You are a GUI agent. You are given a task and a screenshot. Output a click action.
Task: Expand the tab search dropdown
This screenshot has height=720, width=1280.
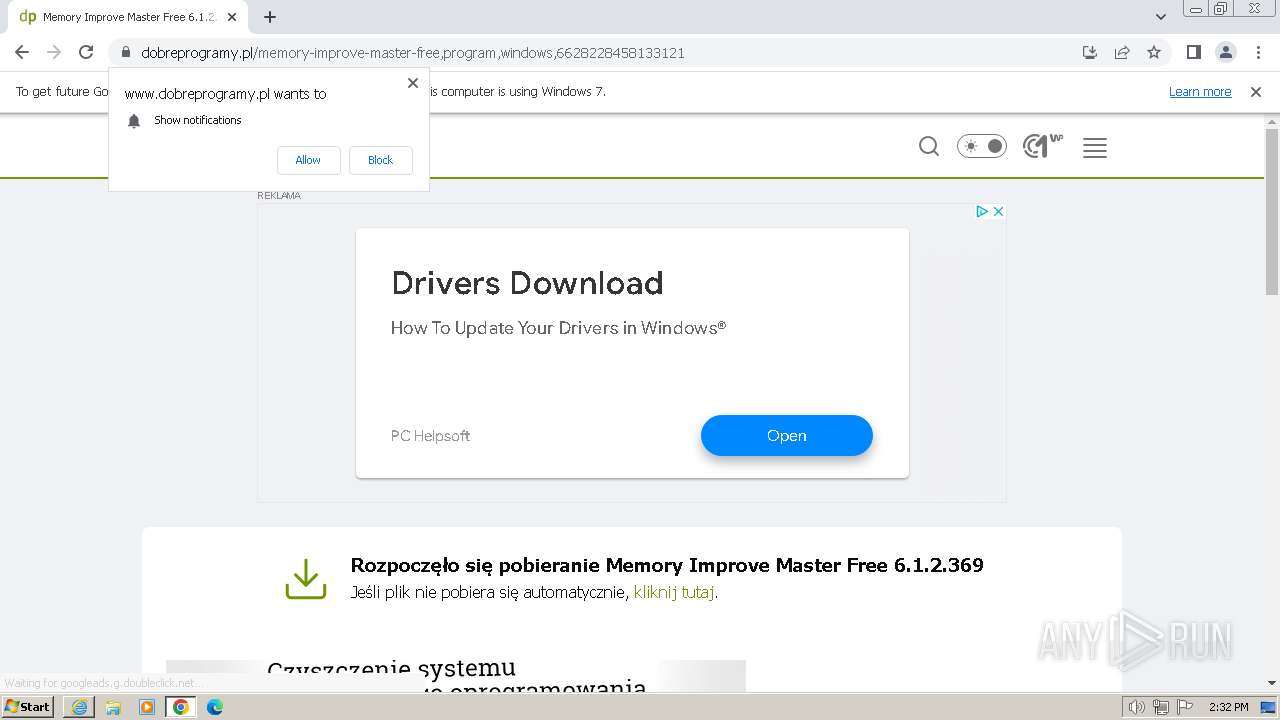(1161, 17)
